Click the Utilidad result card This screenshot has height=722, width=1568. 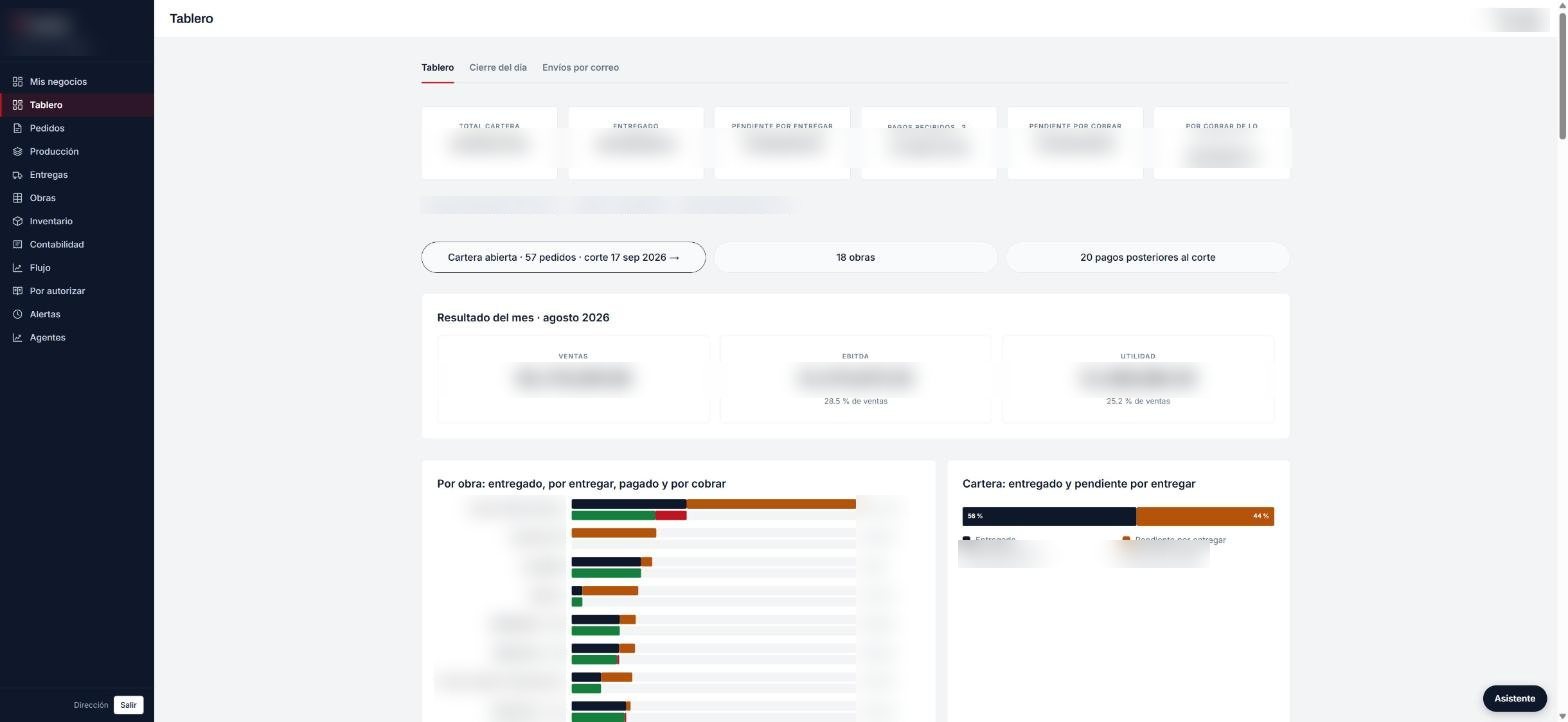coord(1138,379)
